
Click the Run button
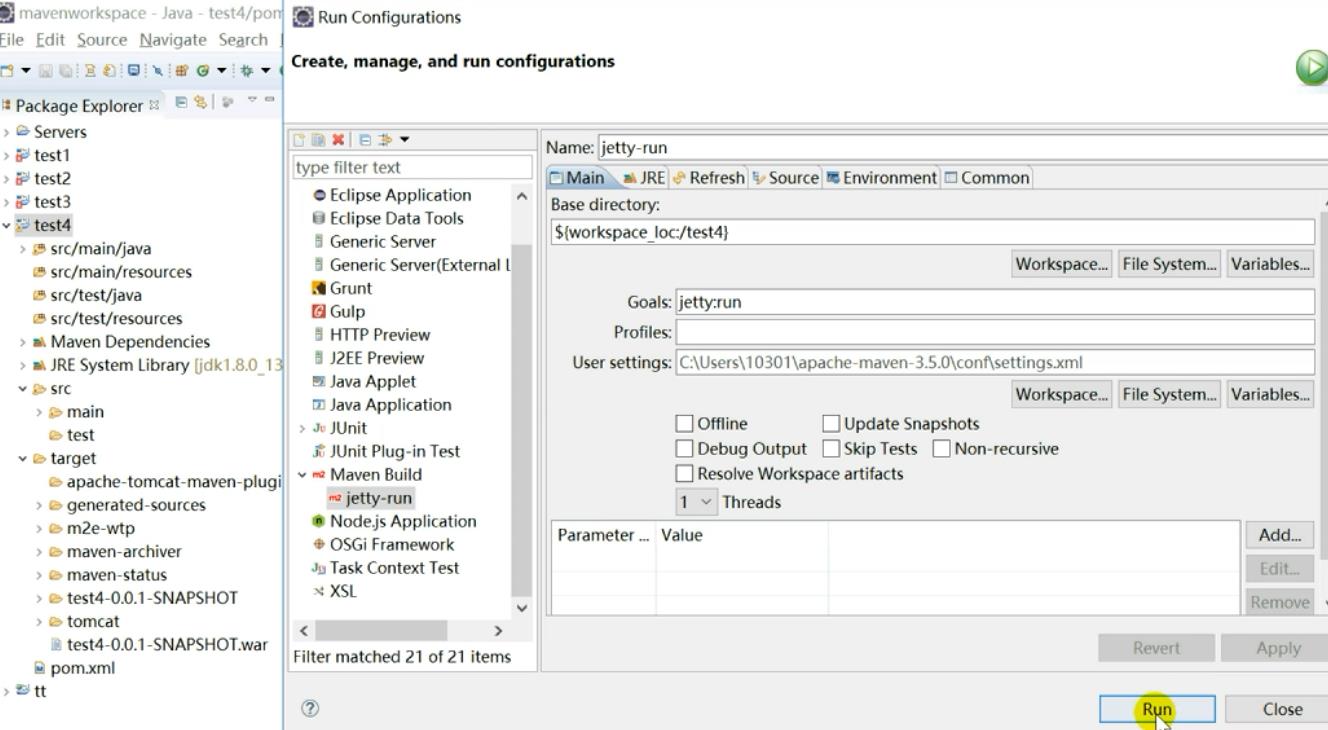(x=1157, y=709)
